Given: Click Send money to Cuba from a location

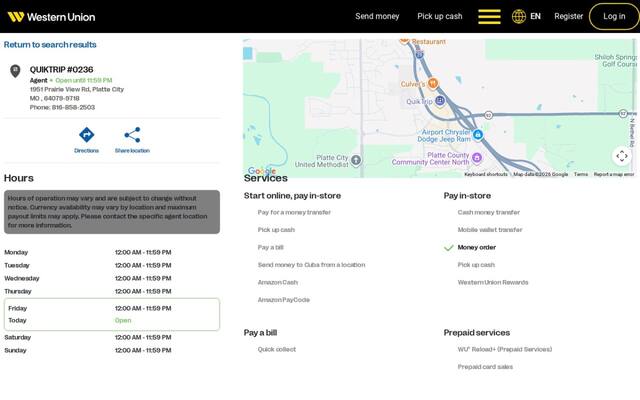Looking at the screenshot, I should point(311,265).
